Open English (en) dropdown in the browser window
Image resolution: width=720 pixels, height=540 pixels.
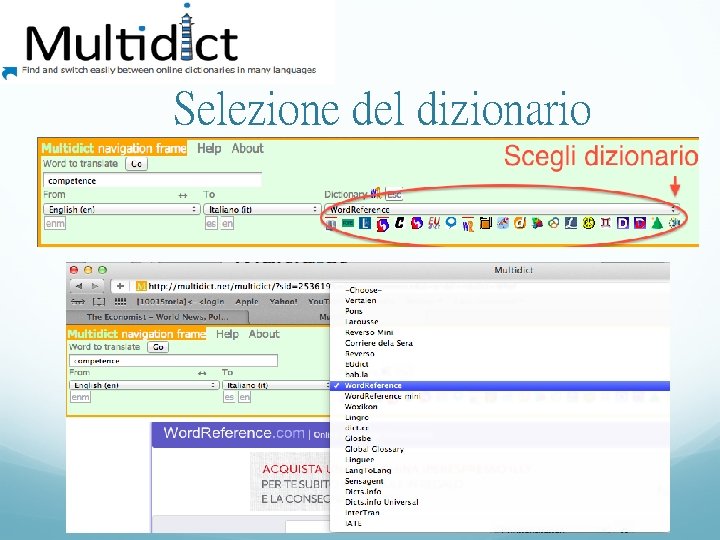coord(144,385)
